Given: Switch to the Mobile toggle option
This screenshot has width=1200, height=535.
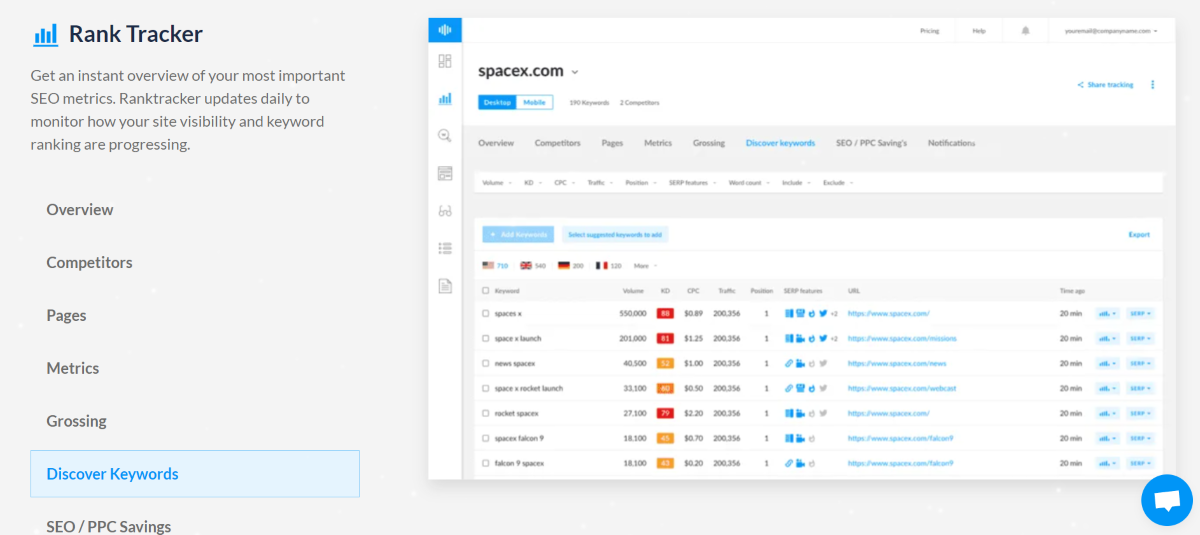Looking at the screenshot, I should point(535,102).
